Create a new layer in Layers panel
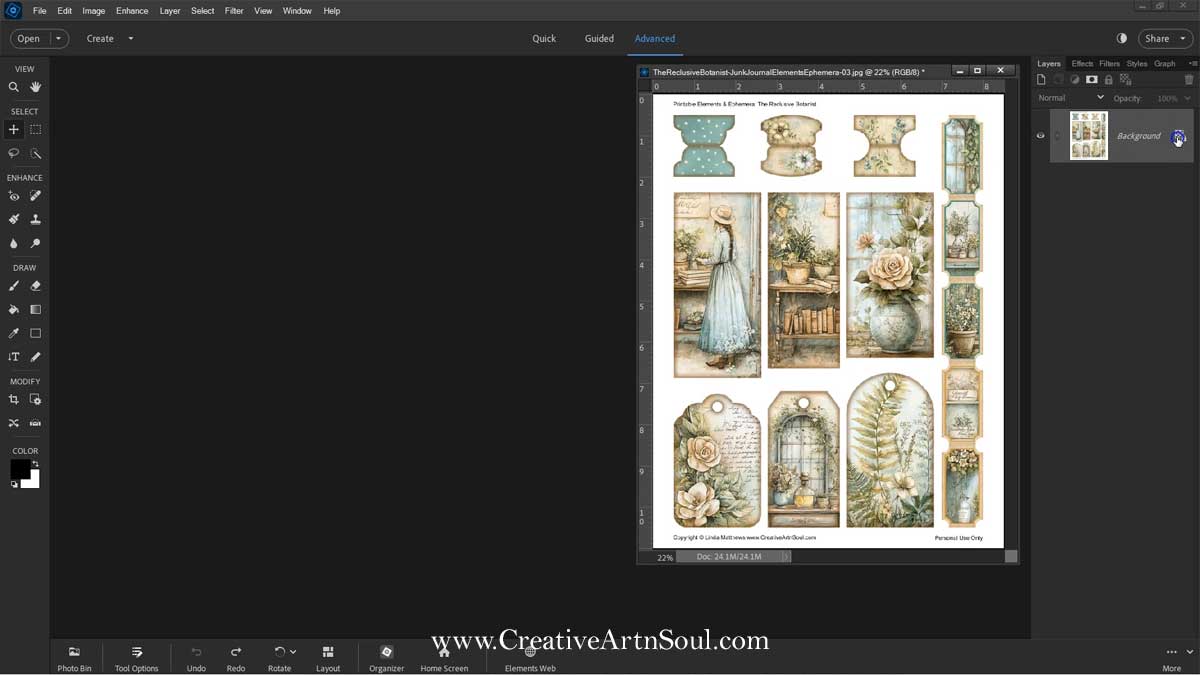Screen dimensions: 1200x675 [1041, 80]
